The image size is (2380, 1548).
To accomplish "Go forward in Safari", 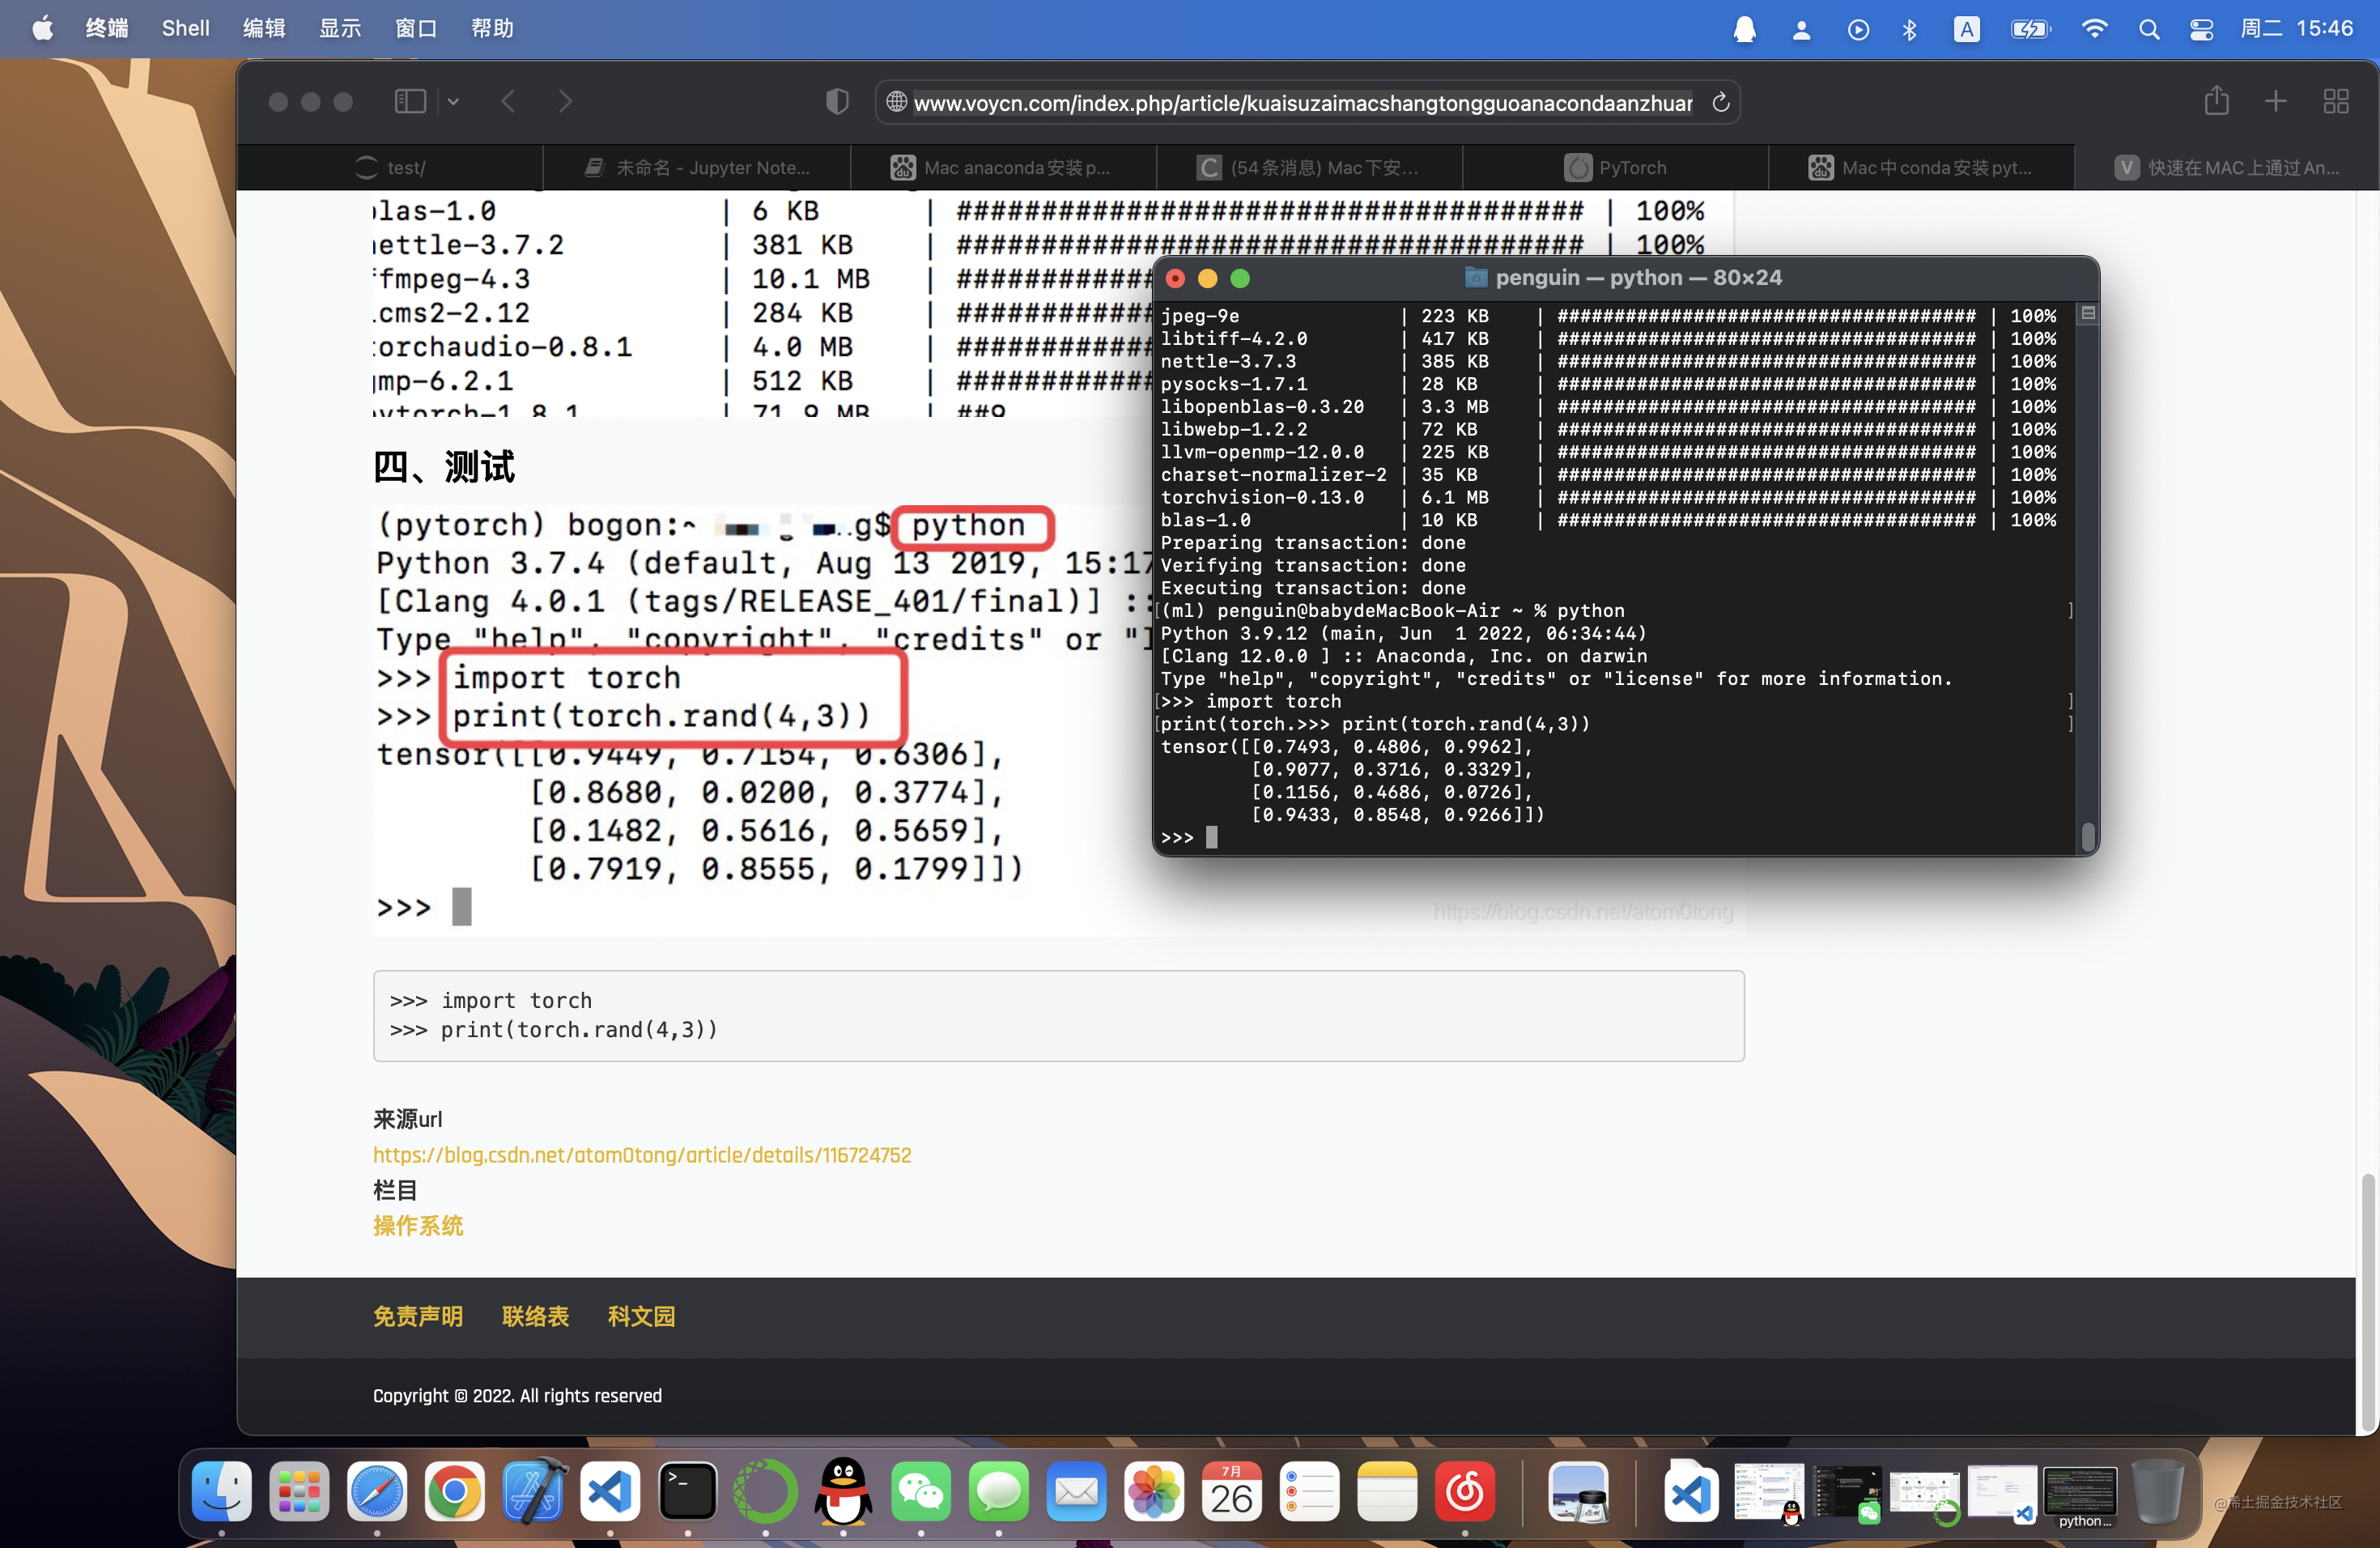I will tap(565, 101).
